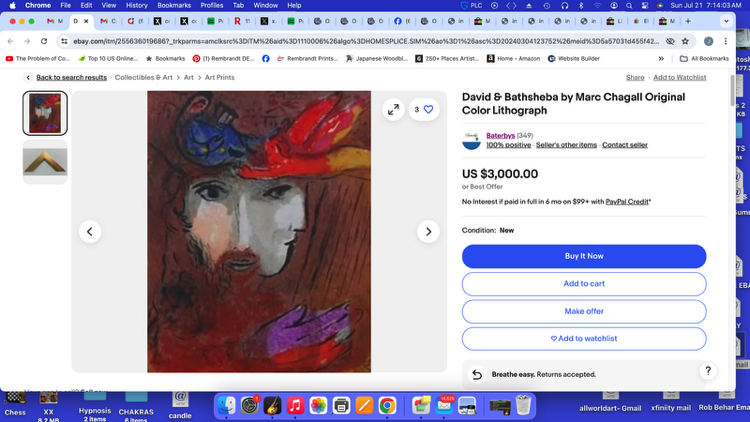Switch to the Facebook tab
The height and width of the screenshot is (422, 750).
[x=402, y=21]
